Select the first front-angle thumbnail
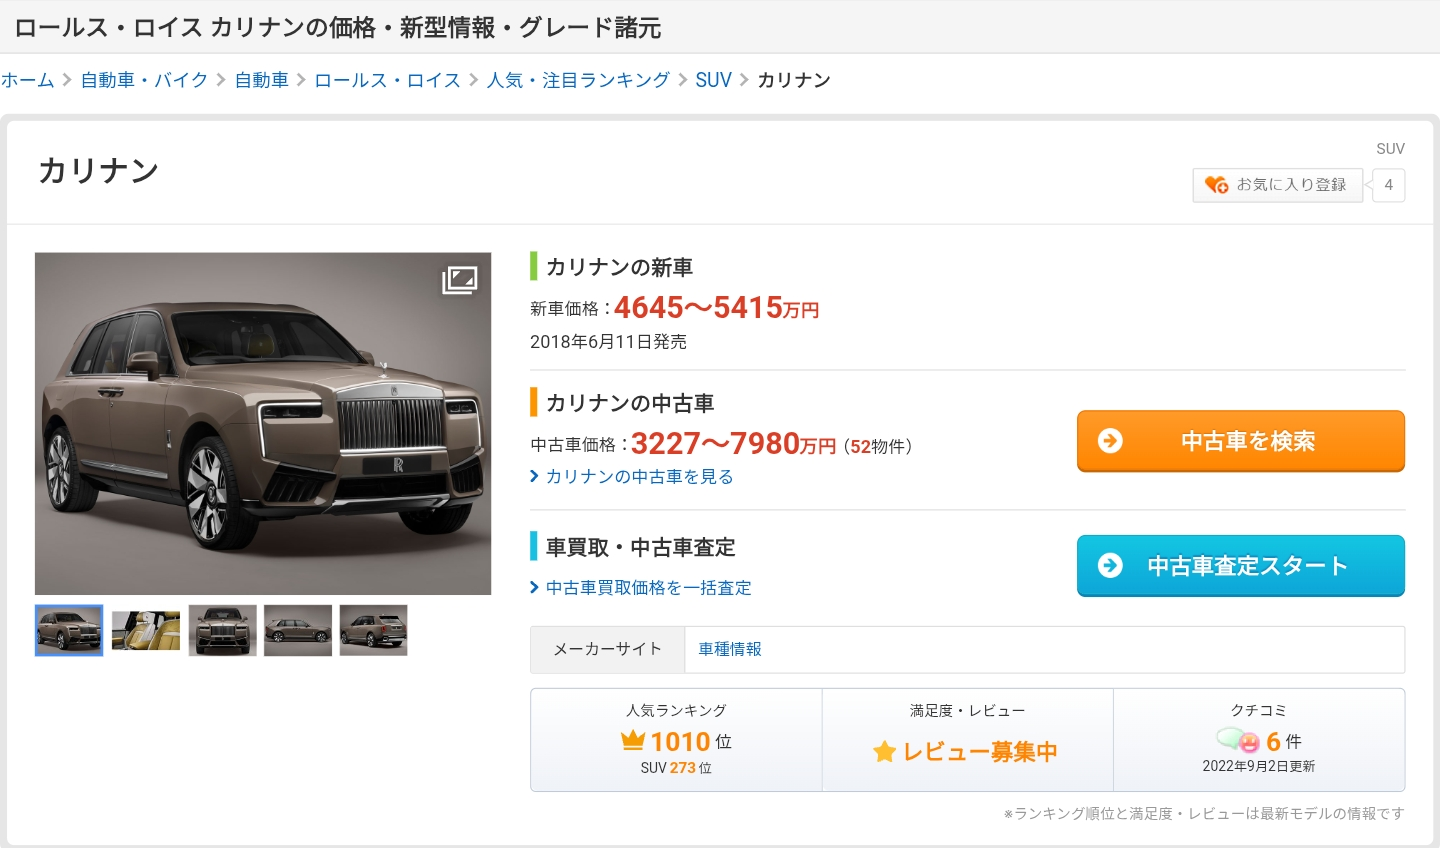This screenshot has width=1440, height=848. (x=69, y=631)
